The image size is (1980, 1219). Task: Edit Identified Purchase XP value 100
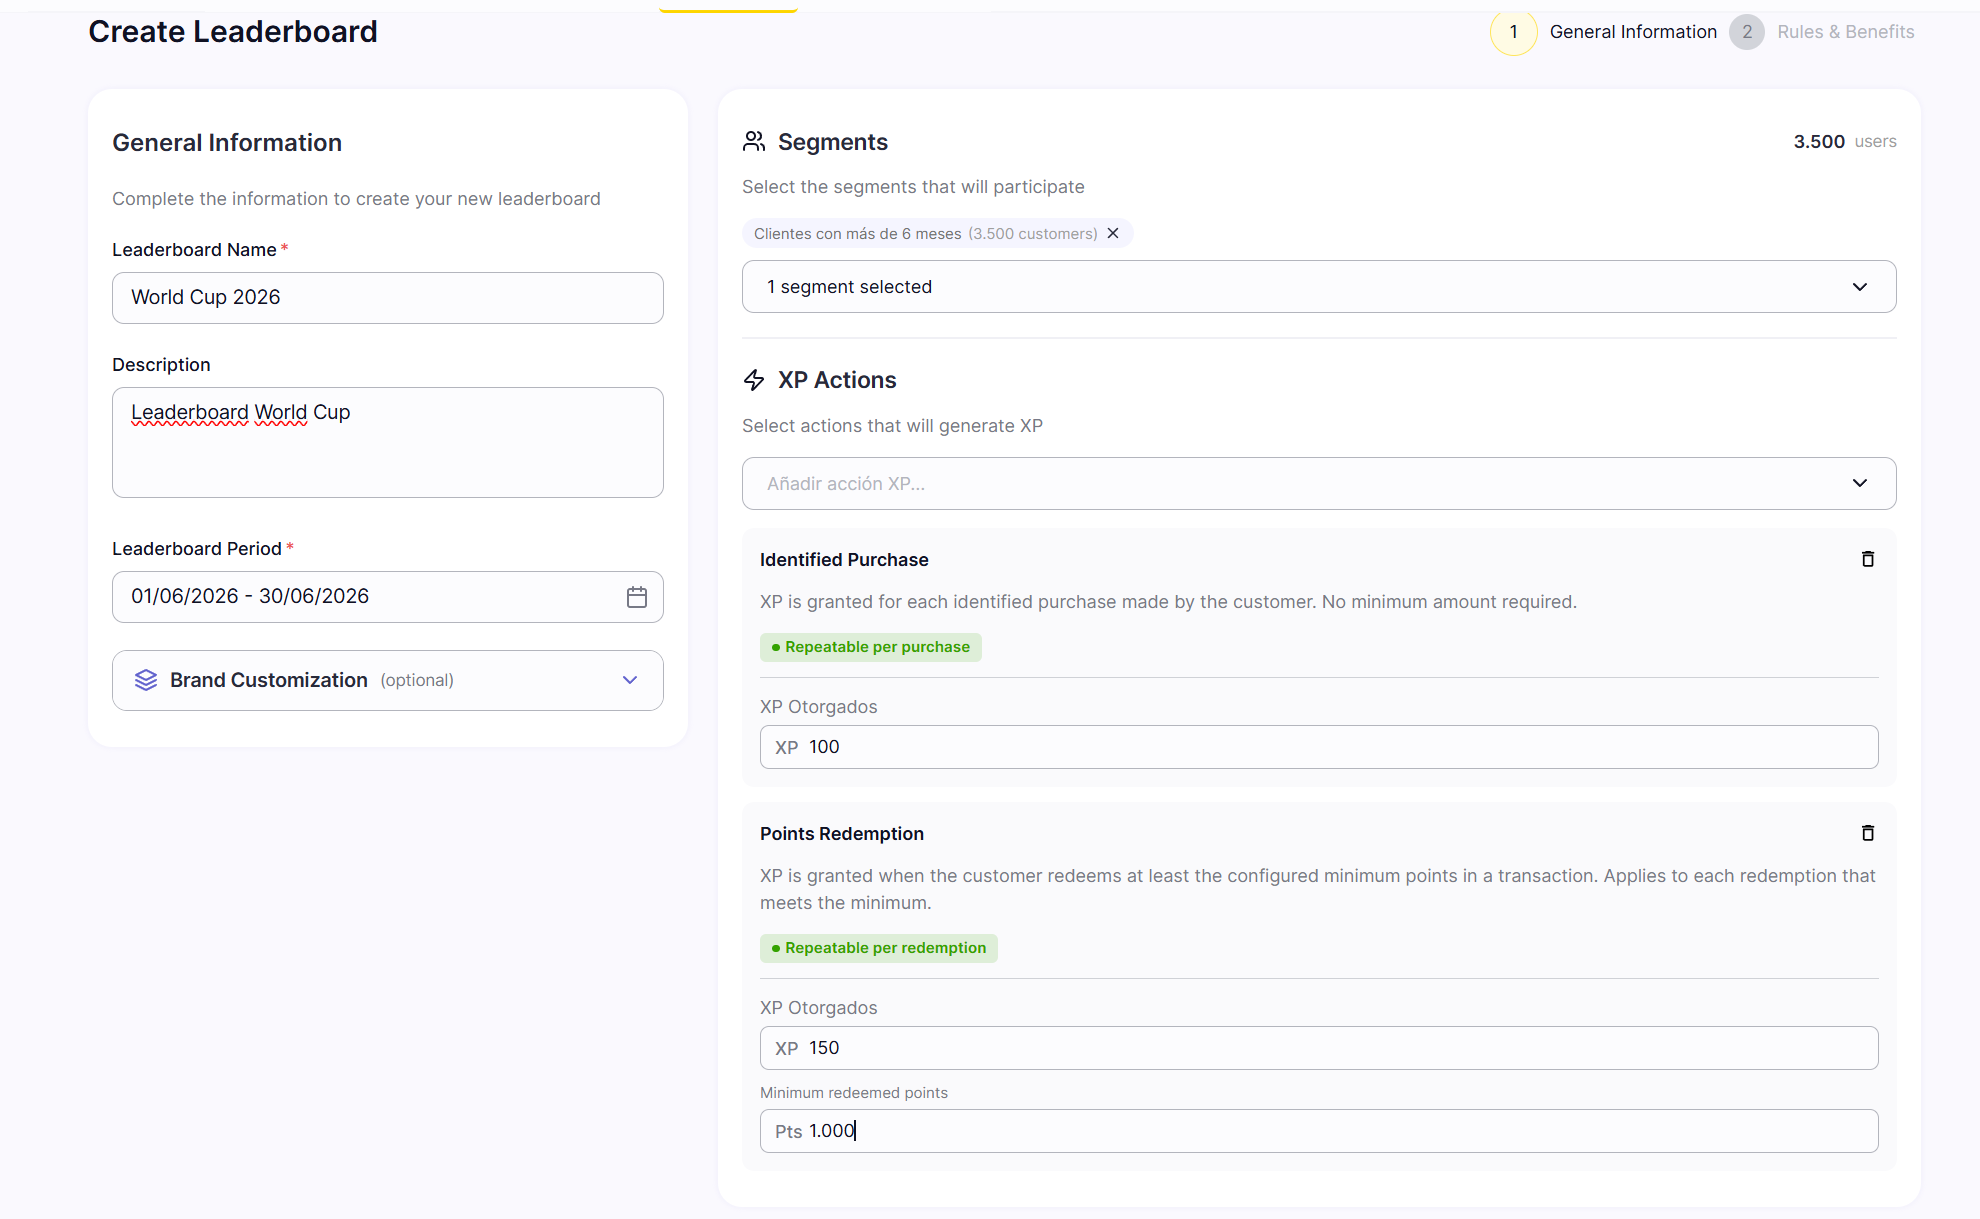tap(1319, 747)
